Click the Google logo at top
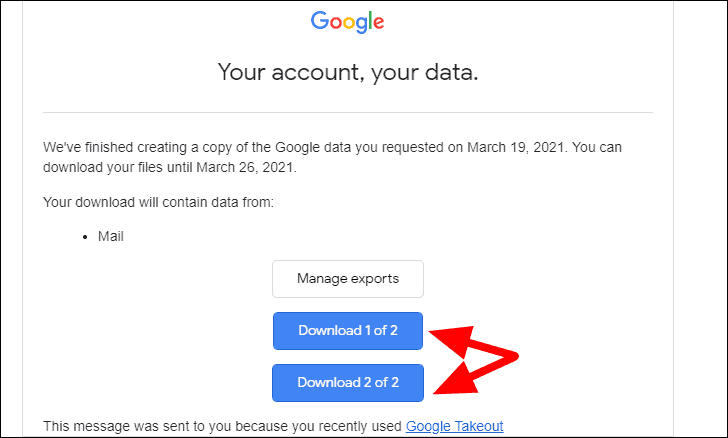This screenshot has height=438, width=728. tap(347, 22)
